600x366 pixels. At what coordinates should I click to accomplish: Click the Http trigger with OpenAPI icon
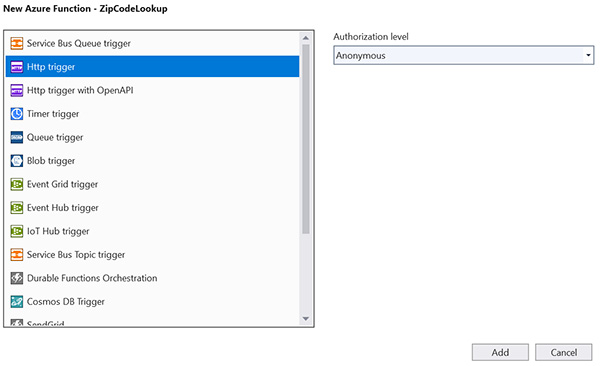click(x=16, y=90)
